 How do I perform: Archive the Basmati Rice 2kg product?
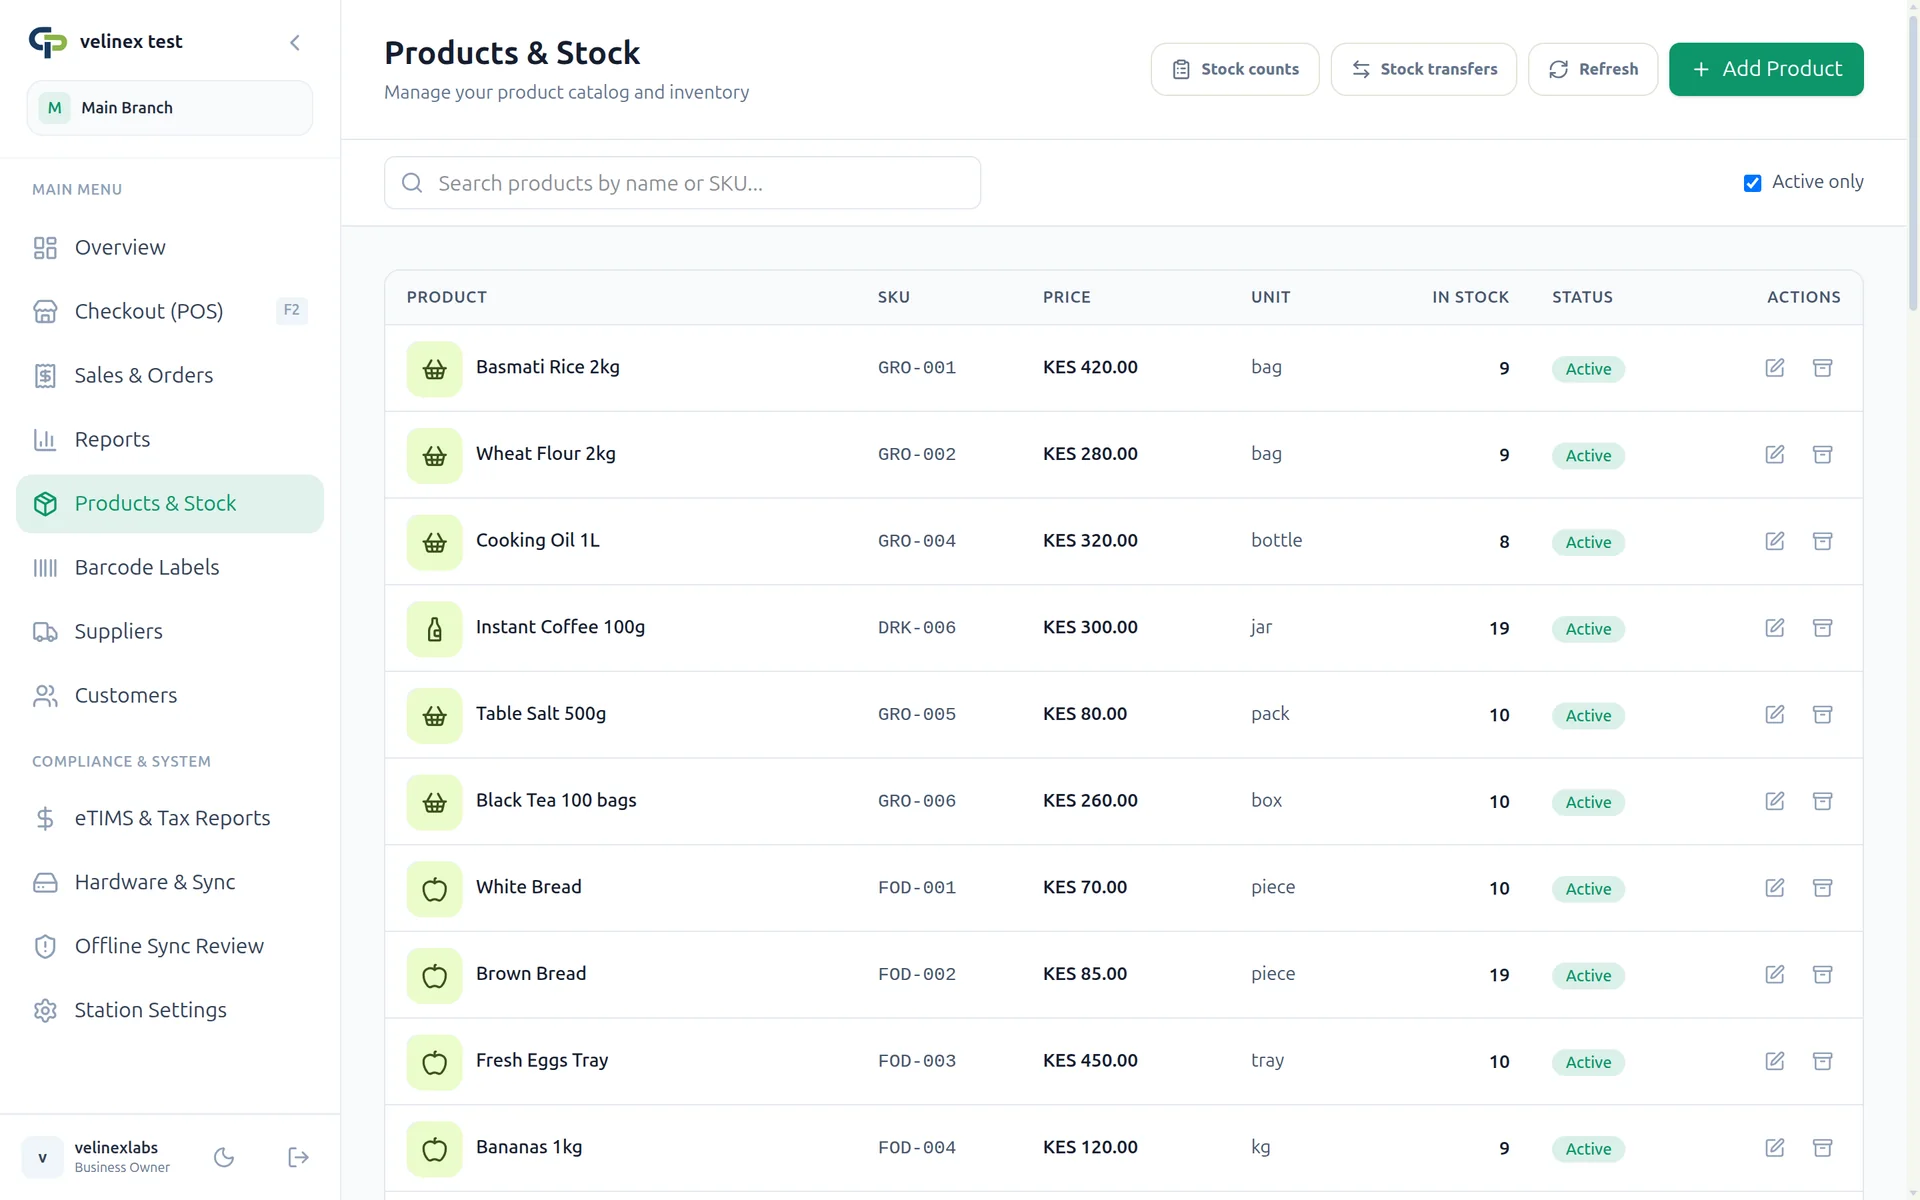click(1822, 368)
